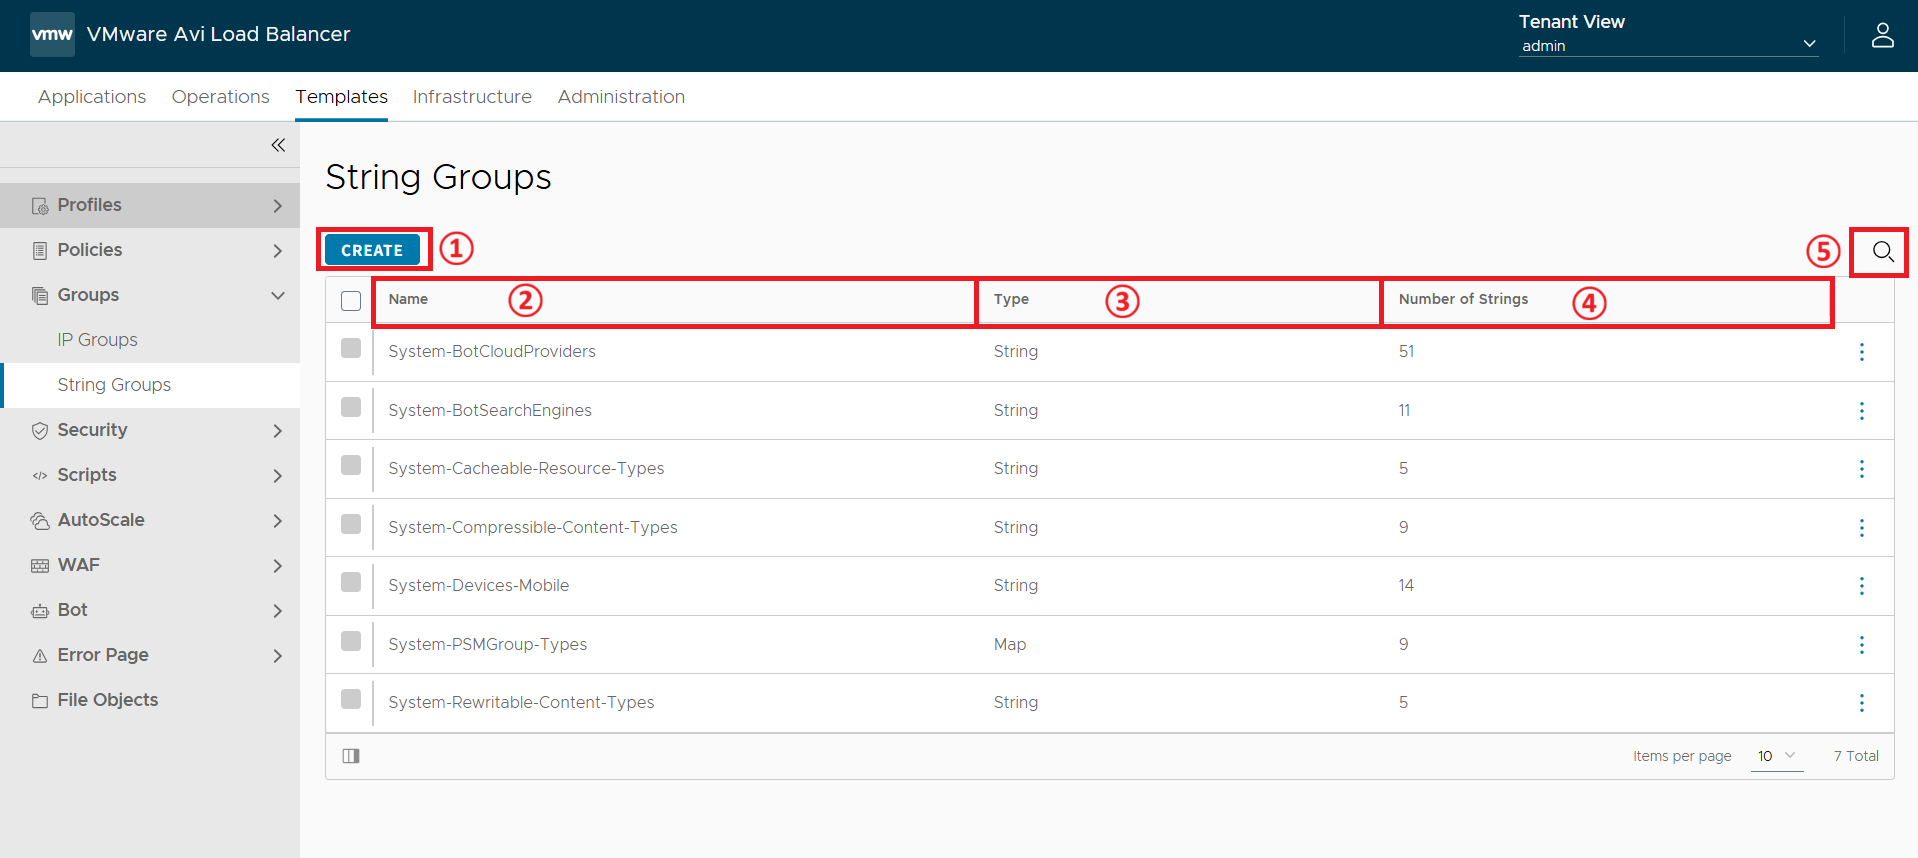
Task: Open actions menu for System-BotCloudProviders
Action: tap(1861, 352)
